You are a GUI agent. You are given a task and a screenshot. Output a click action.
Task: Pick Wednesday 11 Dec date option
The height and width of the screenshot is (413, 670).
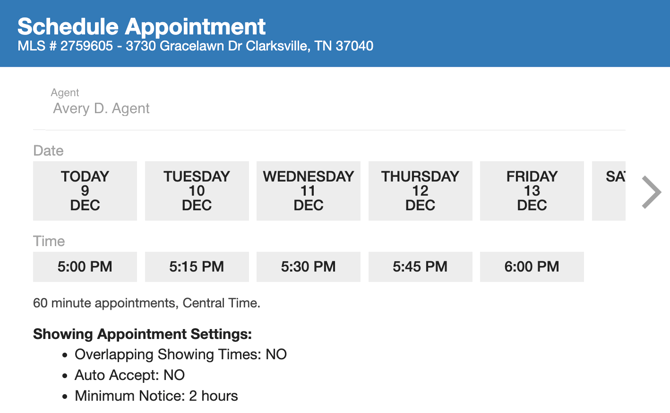308,191
